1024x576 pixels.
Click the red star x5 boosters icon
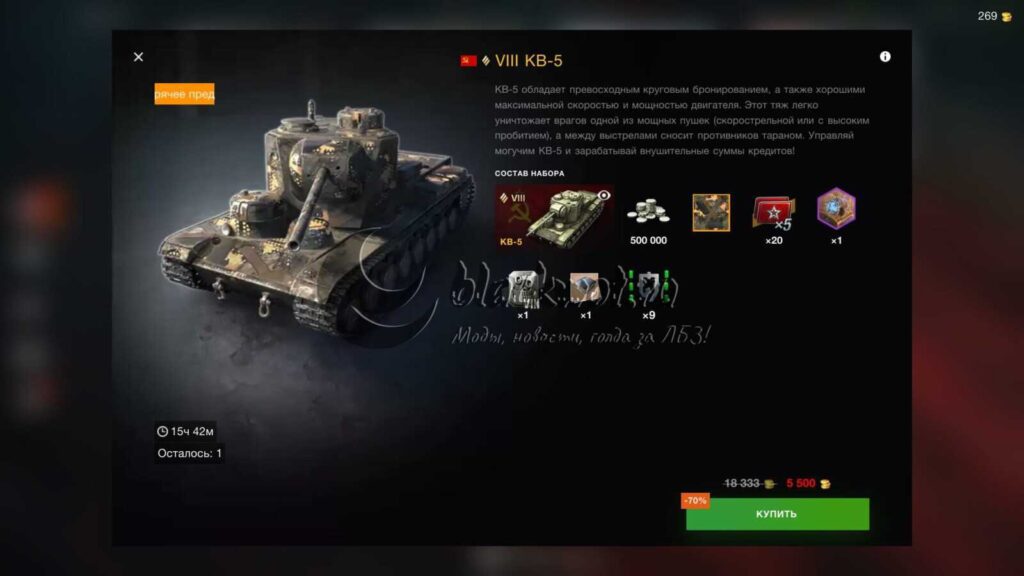pyautogui.click(x=774, y=213)
